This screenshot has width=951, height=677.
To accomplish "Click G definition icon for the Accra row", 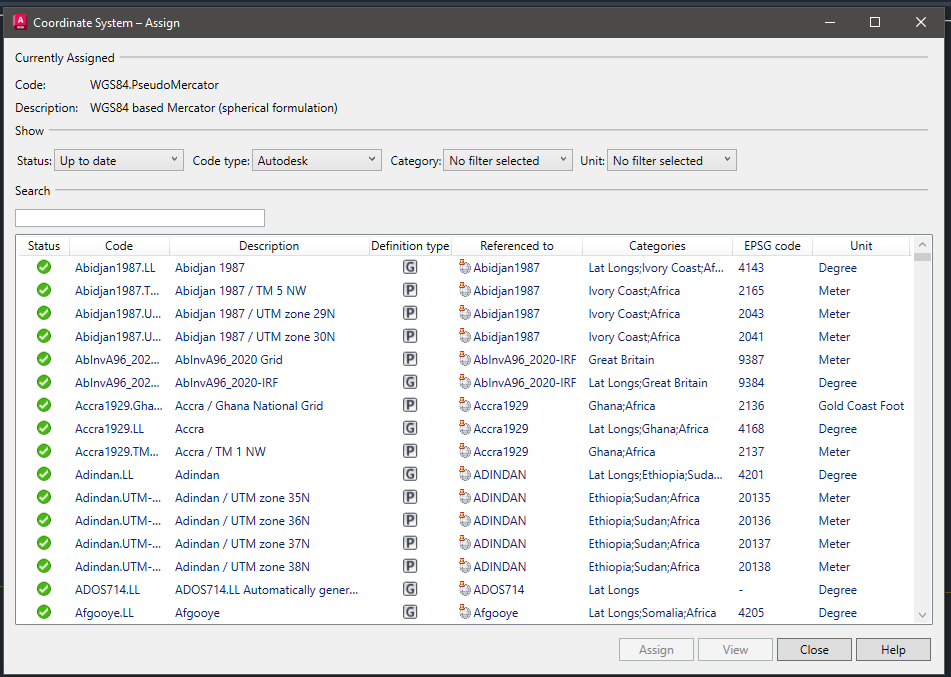I will pyautogui.click(x=410, y=428).
